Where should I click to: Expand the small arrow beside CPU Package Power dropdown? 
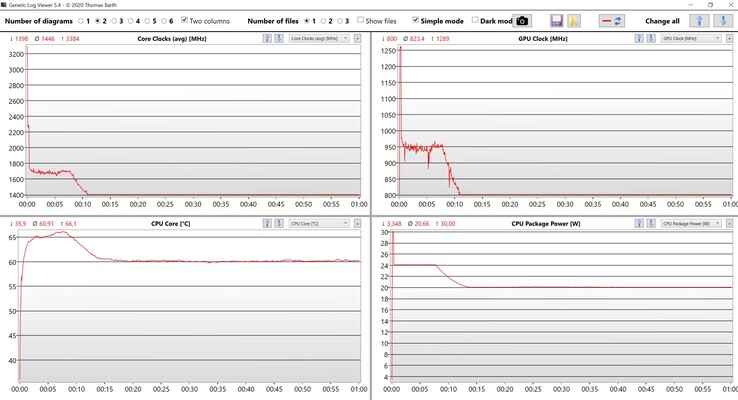point(729,223)
